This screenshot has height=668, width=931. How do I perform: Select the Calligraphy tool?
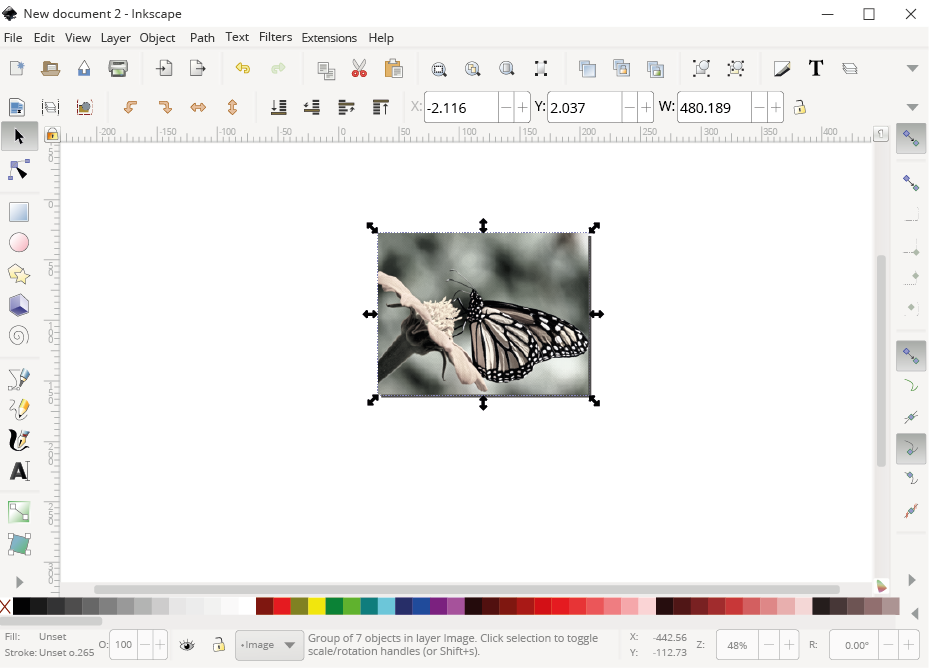click(x=19, y=440)
